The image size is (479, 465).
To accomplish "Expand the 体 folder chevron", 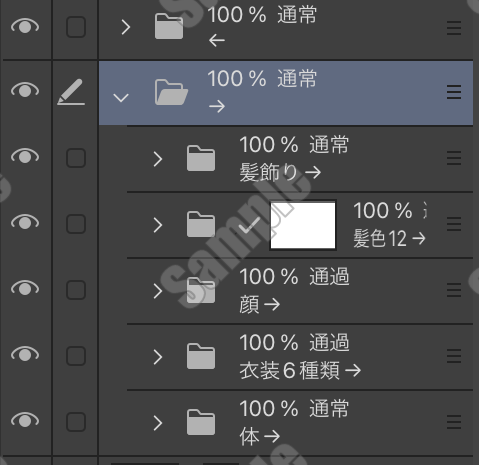I will click(x=158, y=423).
